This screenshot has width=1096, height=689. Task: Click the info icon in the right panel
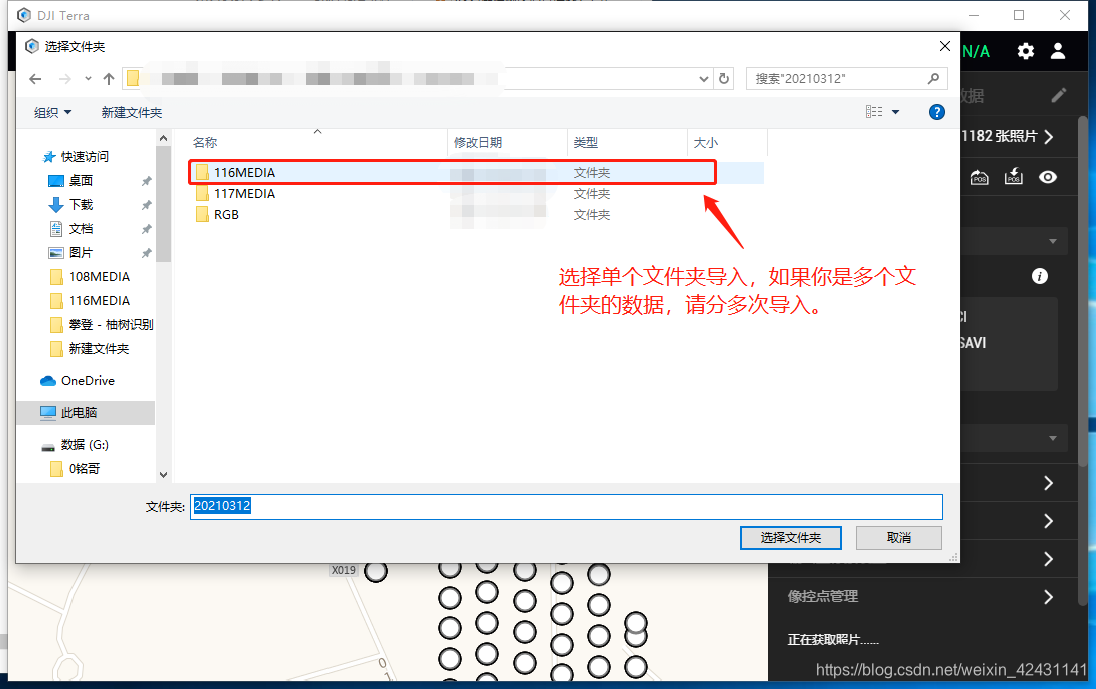[x=1039, y=277]
